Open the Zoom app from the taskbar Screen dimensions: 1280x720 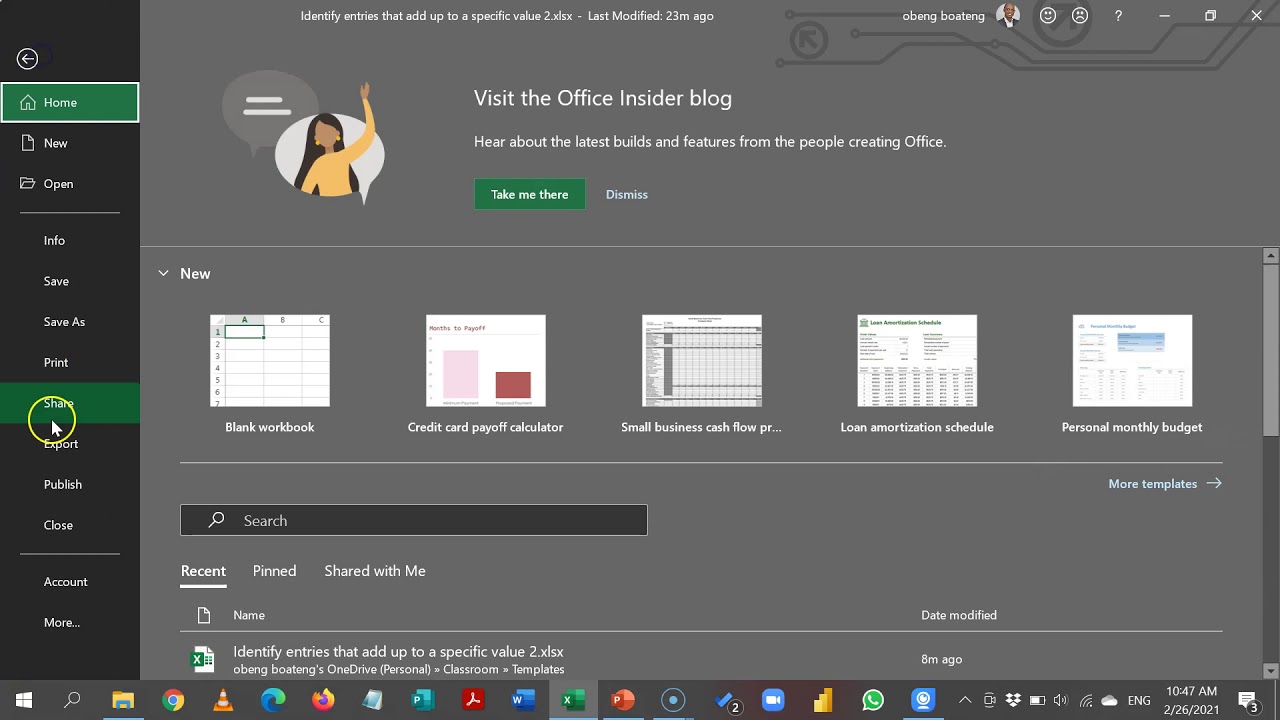[x=773, y=700]
